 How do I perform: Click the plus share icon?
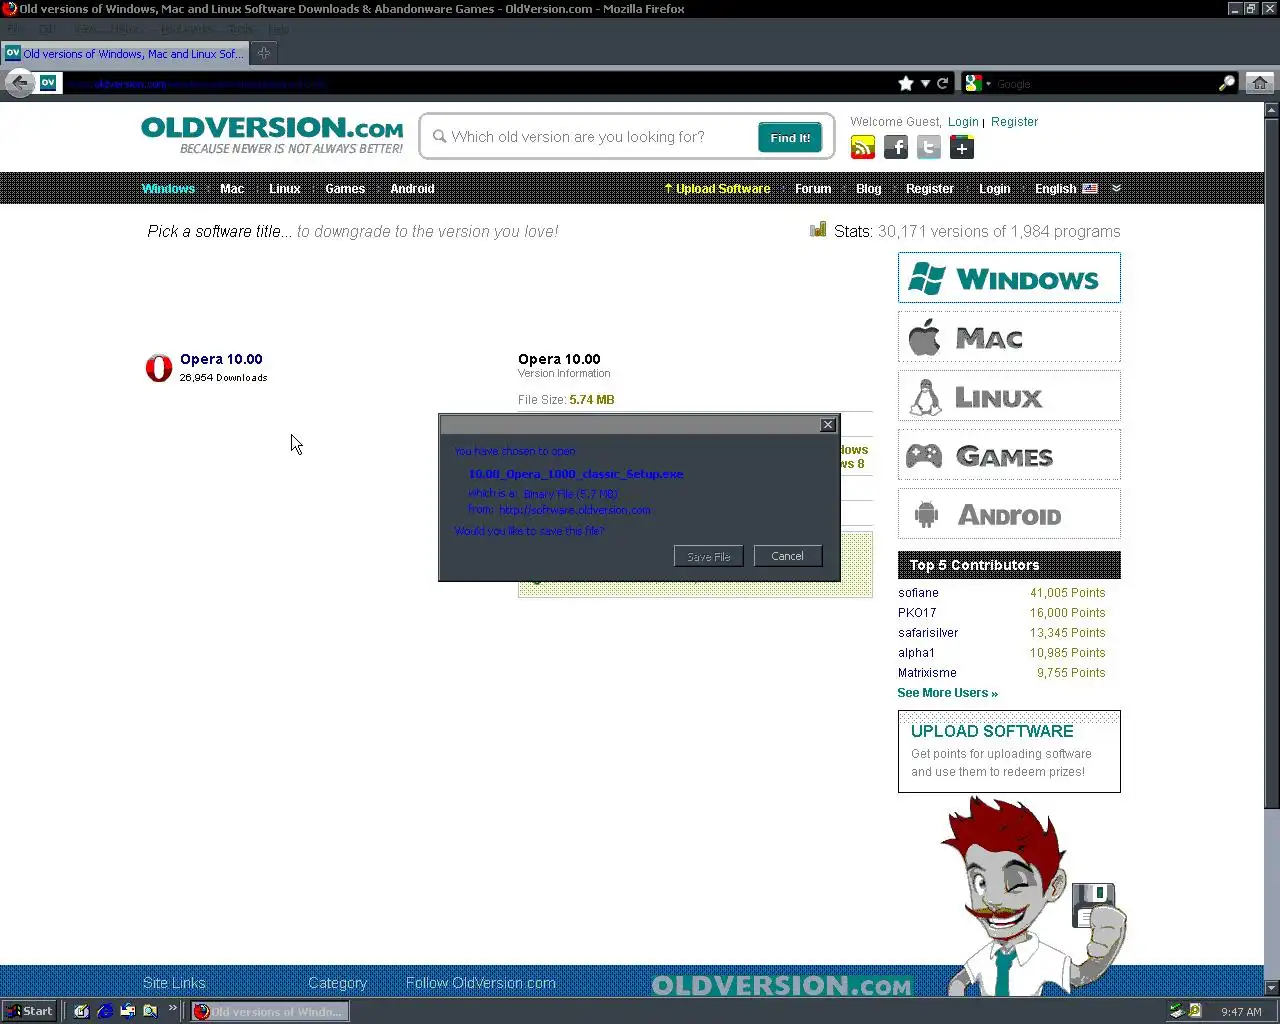[962, 148]
